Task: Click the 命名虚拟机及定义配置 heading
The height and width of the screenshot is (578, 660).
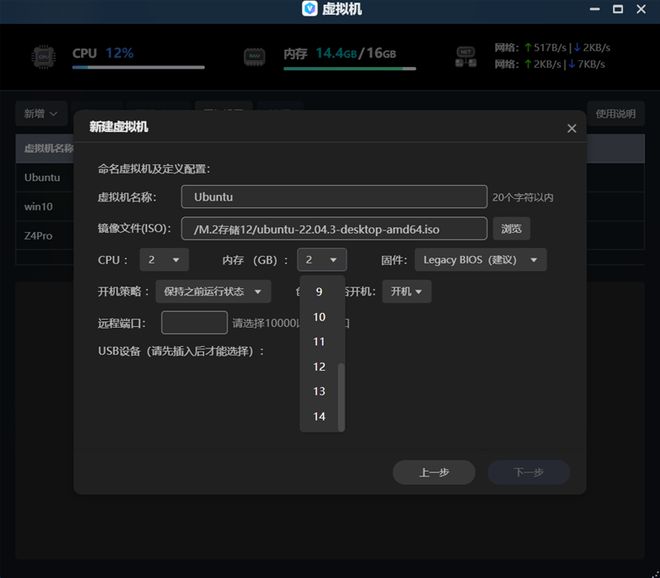Action: tap(154, 169)
